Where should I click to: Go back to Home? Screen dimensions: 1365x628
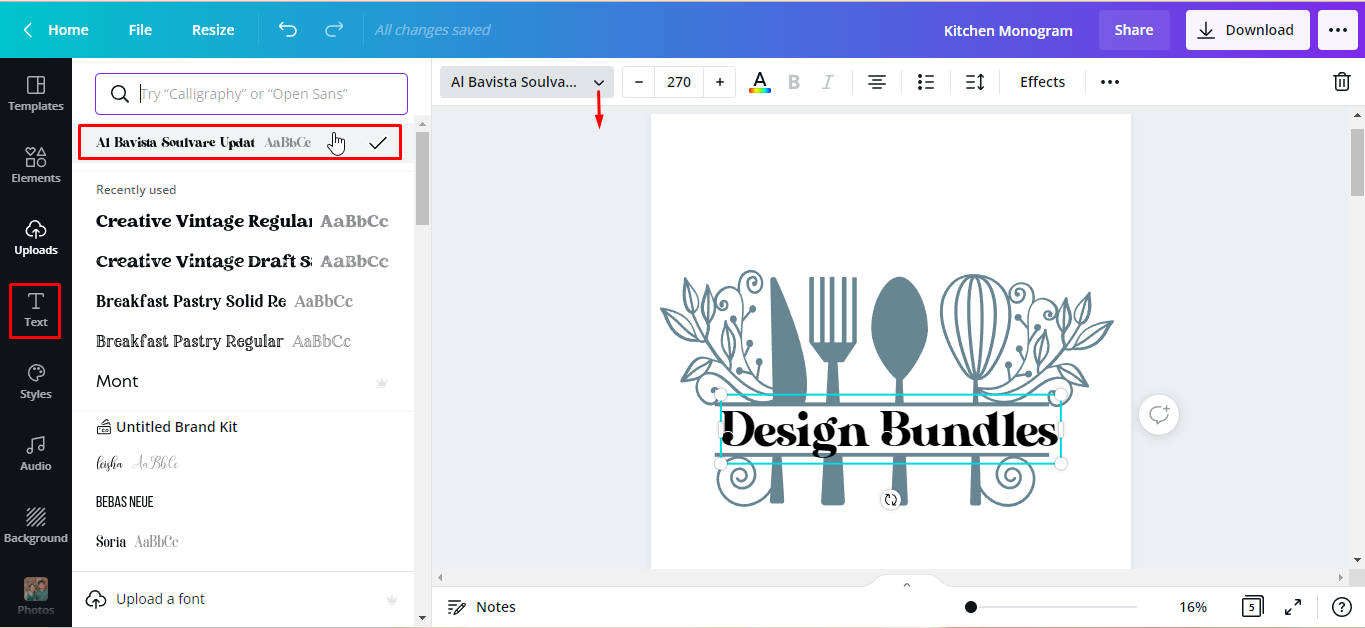tap(56, 30)
